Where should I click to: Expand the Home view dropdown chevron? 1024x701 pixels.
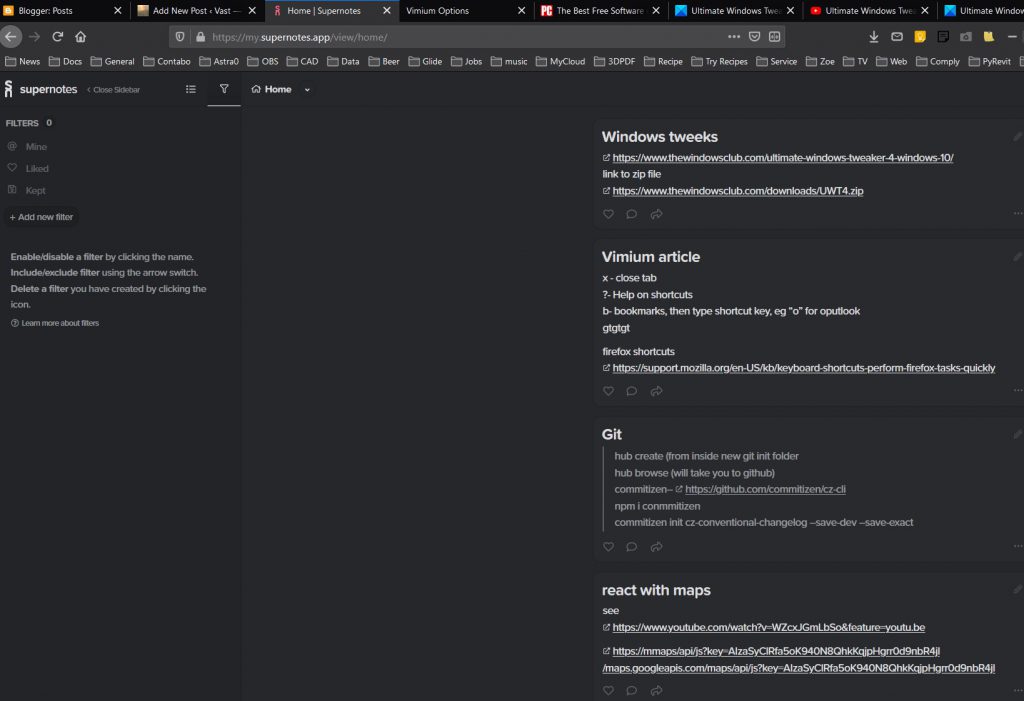coord(307,90)
